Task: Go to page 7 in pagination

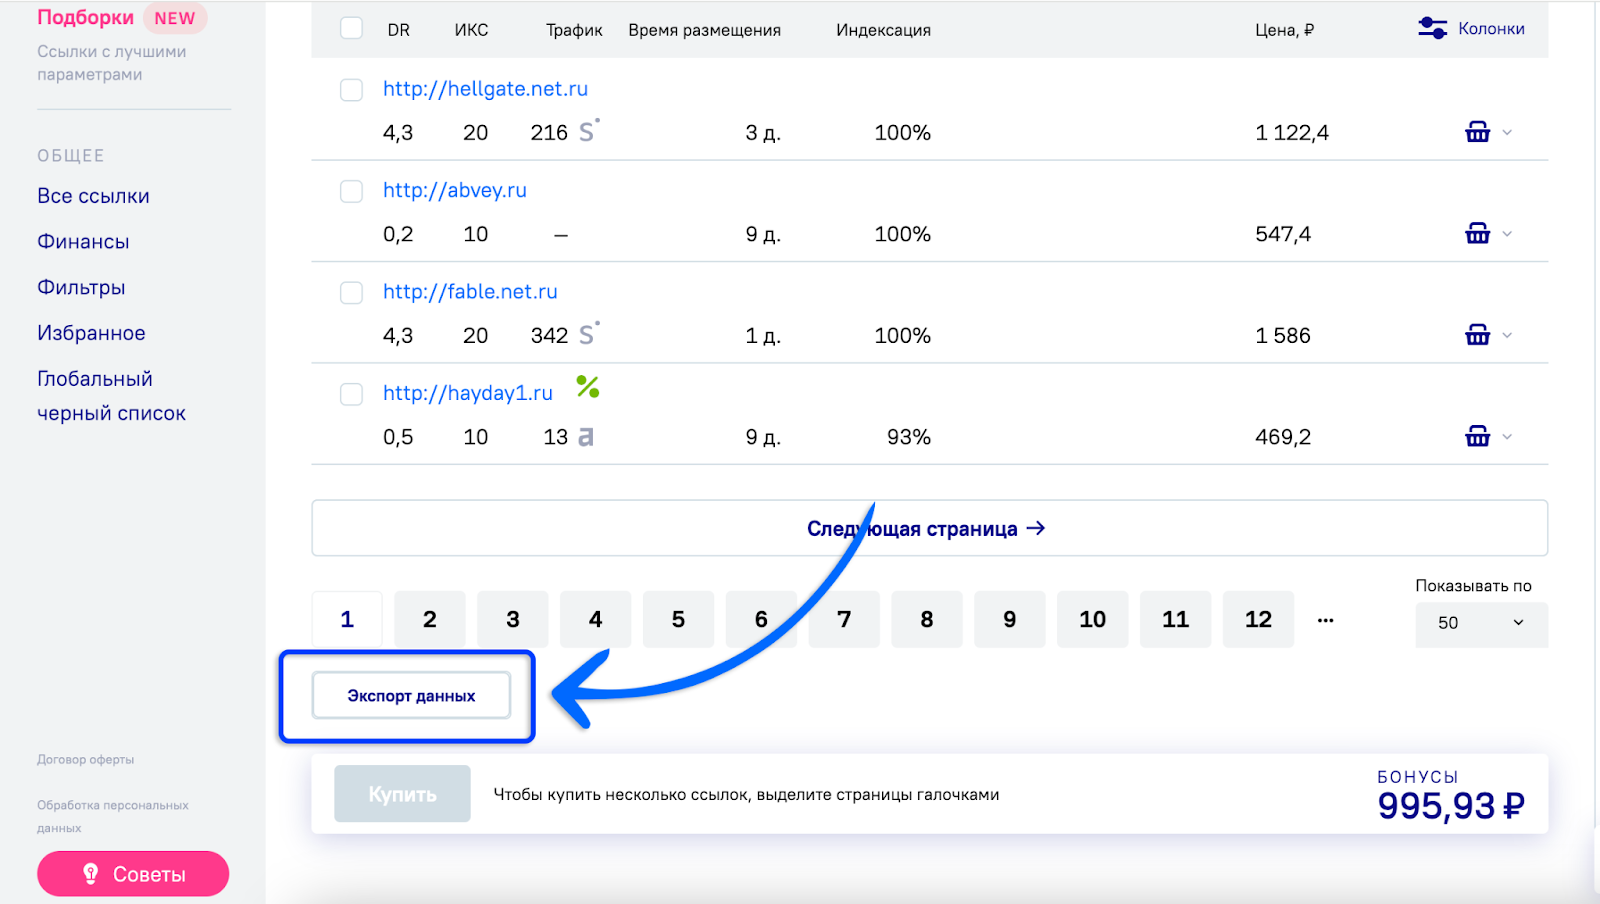Action: [844, 620]
